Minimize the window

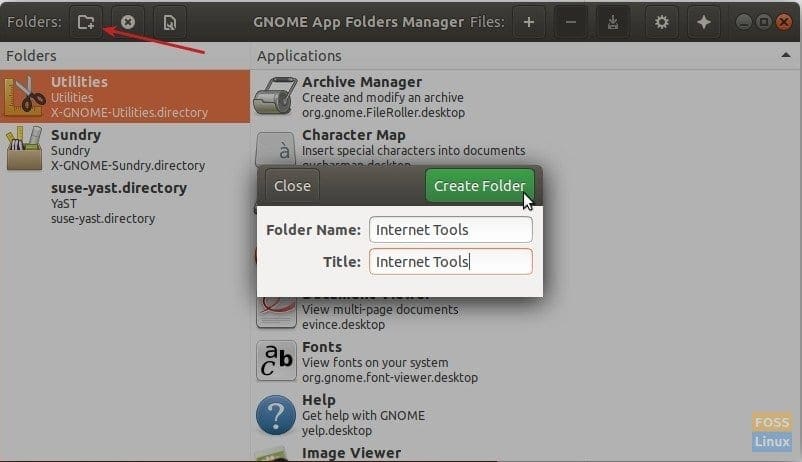tap(744, 22)
